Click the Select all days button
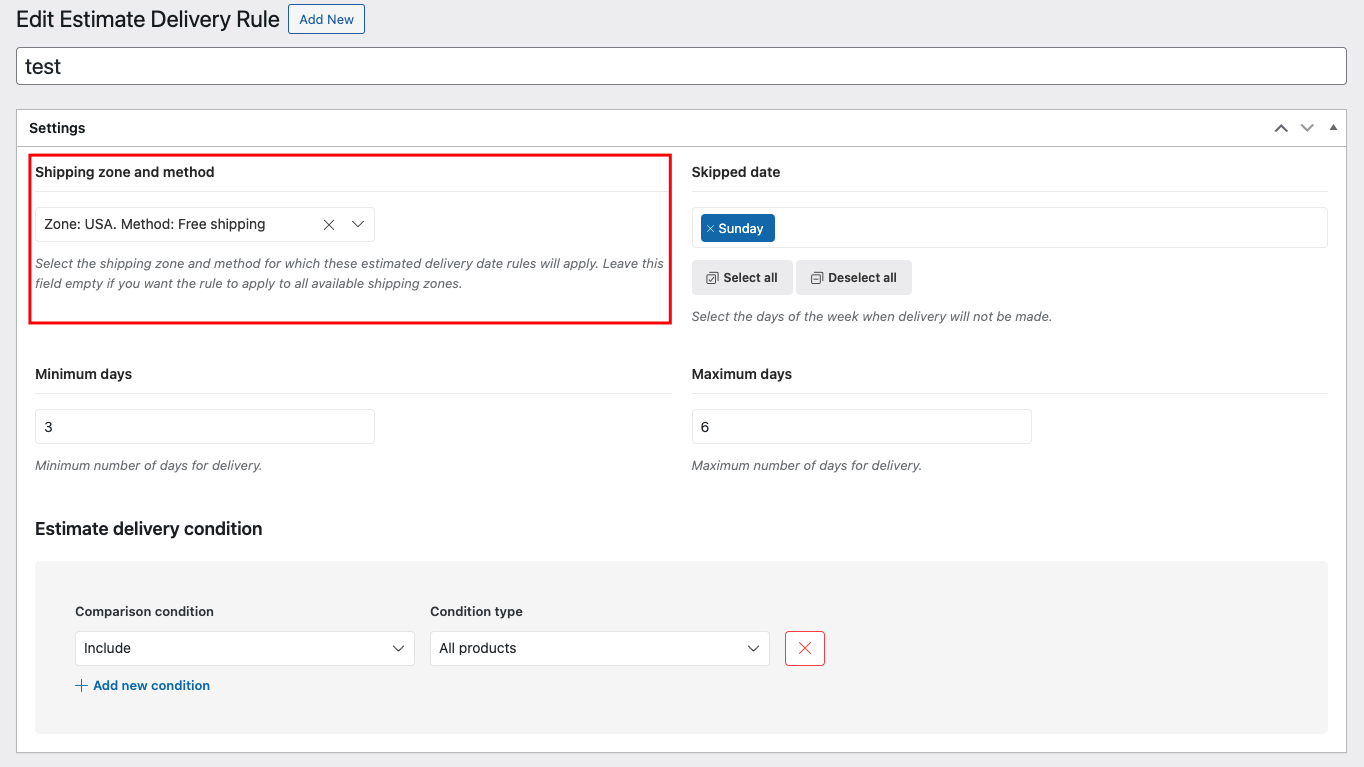The width and height of the screenshot is (1364, 767). pos(741,278)
